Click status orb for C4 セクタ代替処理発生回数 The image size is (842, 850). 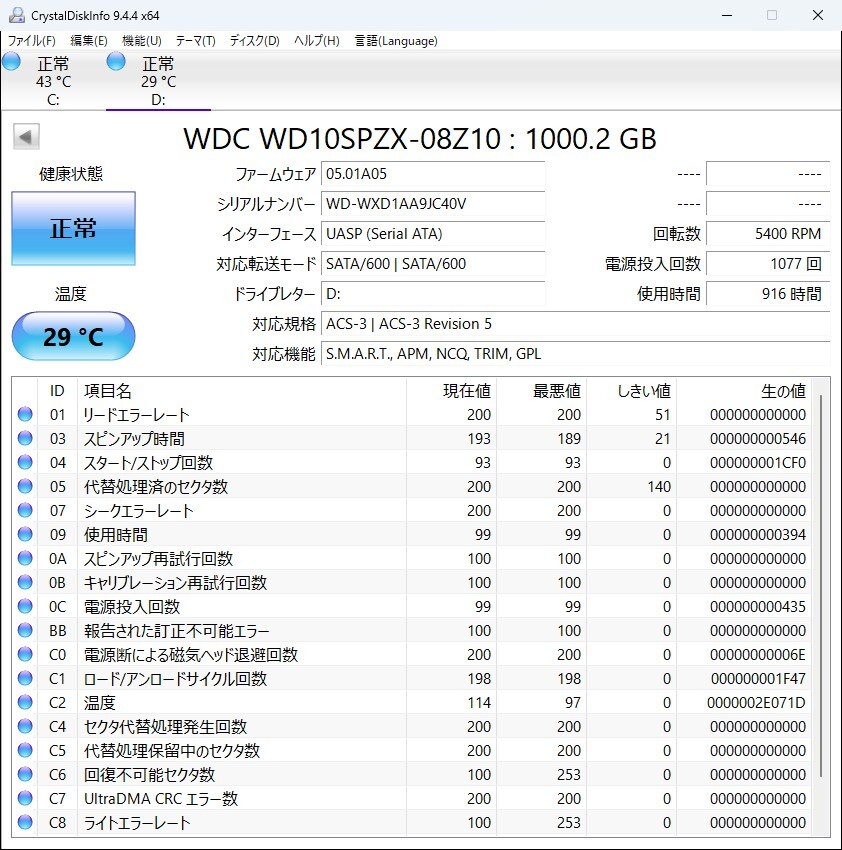click(25, 726)
